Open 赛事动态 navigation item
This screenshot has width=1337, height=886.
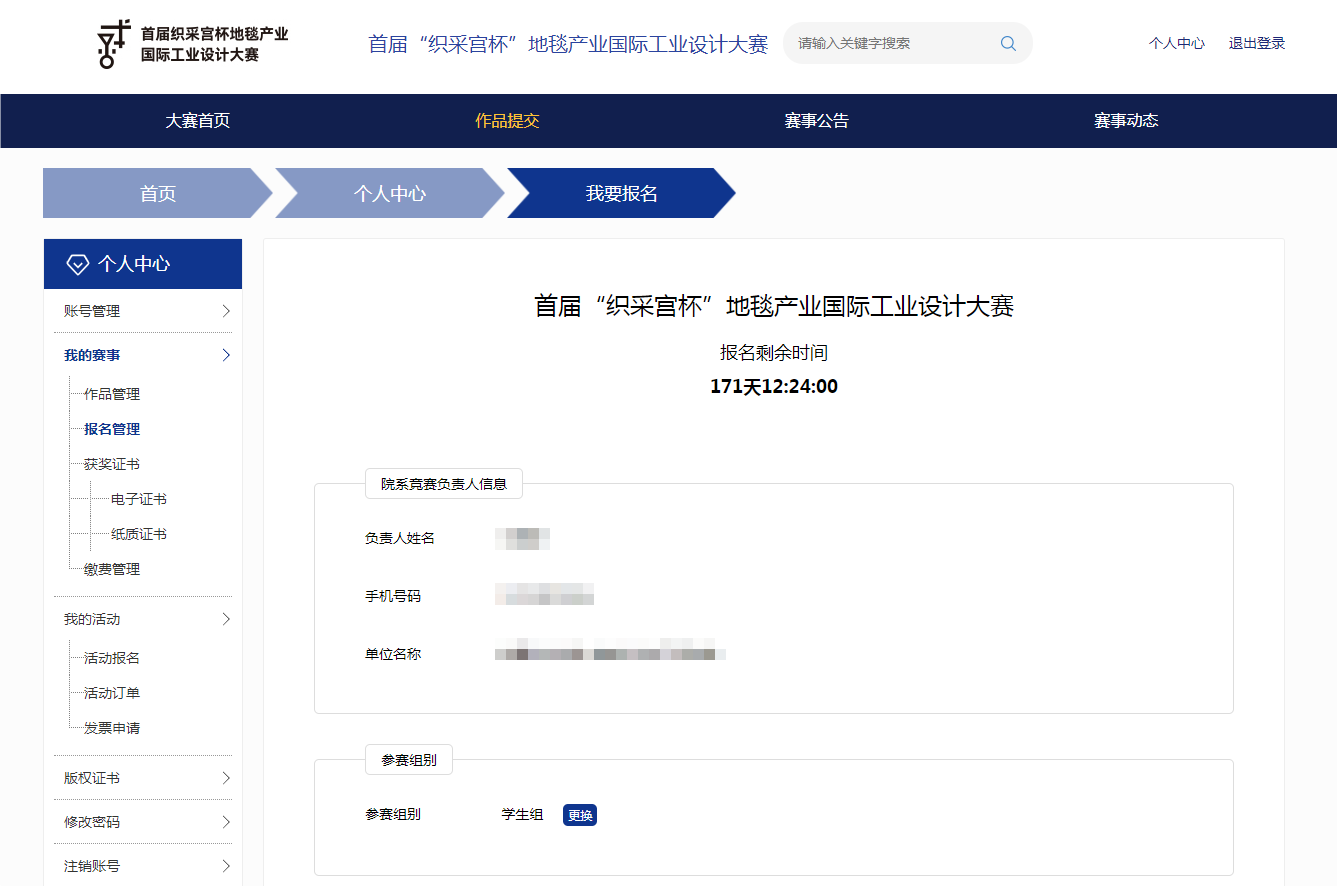tap(1126, 121)
